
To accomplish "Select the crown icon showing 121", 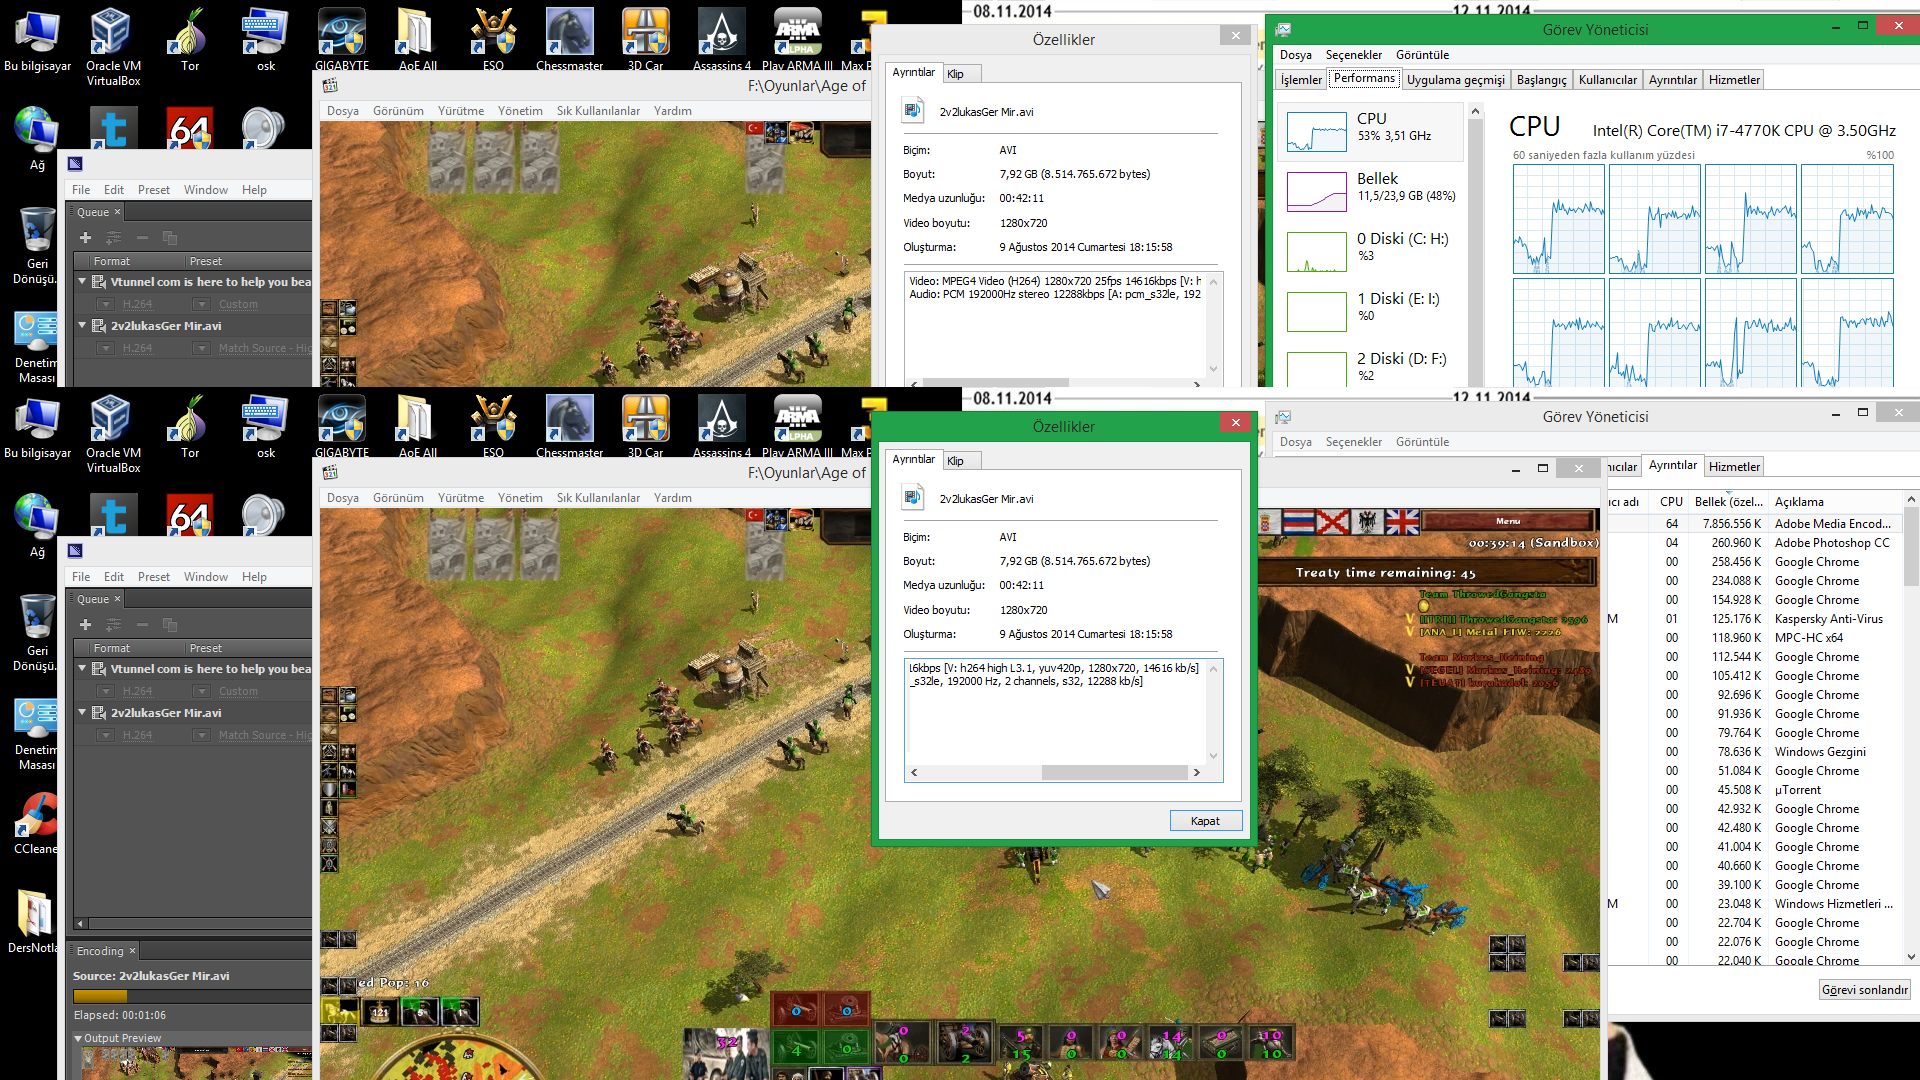I will [380, 1012].
